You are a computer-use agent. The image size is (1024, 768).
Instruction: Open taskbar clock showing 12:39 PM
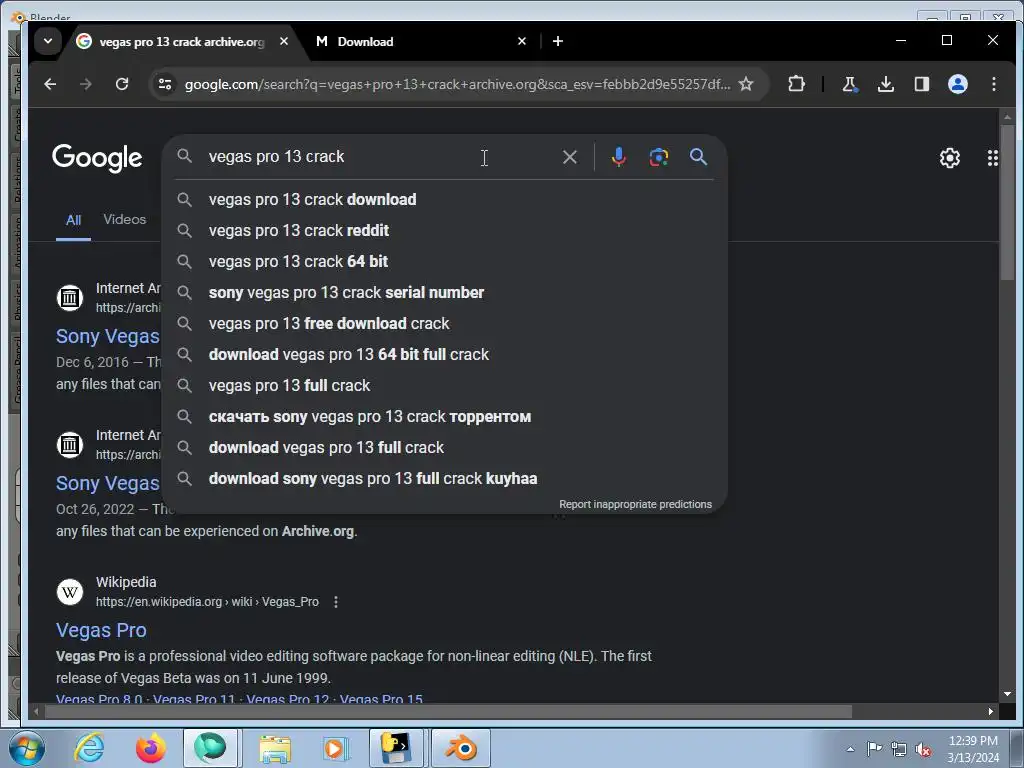pos(973,749)
